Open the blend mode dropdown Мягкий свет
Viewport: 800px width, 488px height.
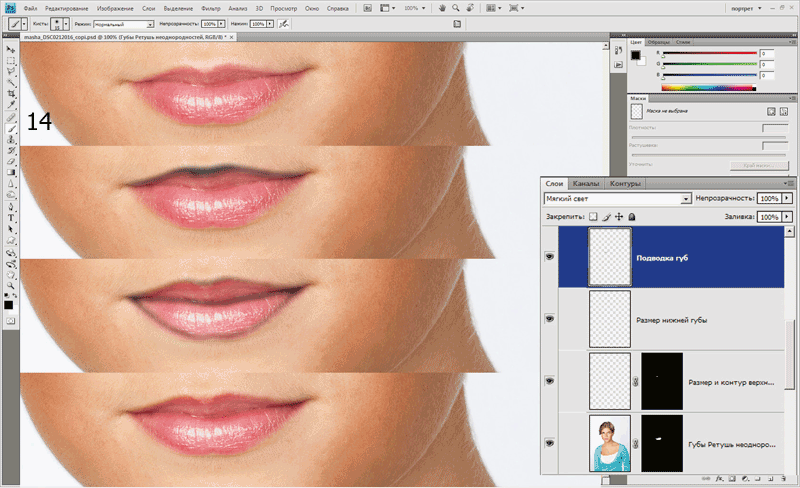coord(617,199)
